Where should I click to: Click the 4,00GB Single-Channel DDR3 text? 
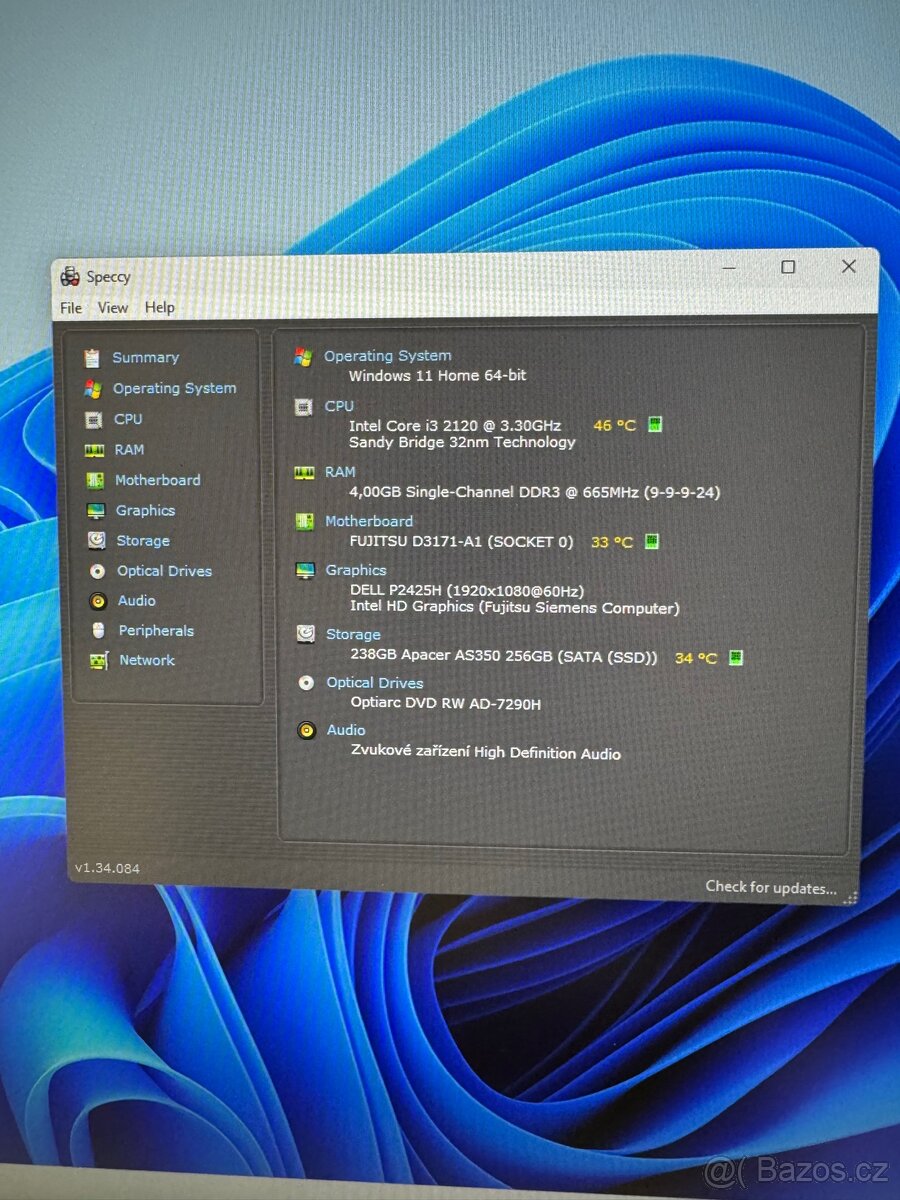coord(535,492)
